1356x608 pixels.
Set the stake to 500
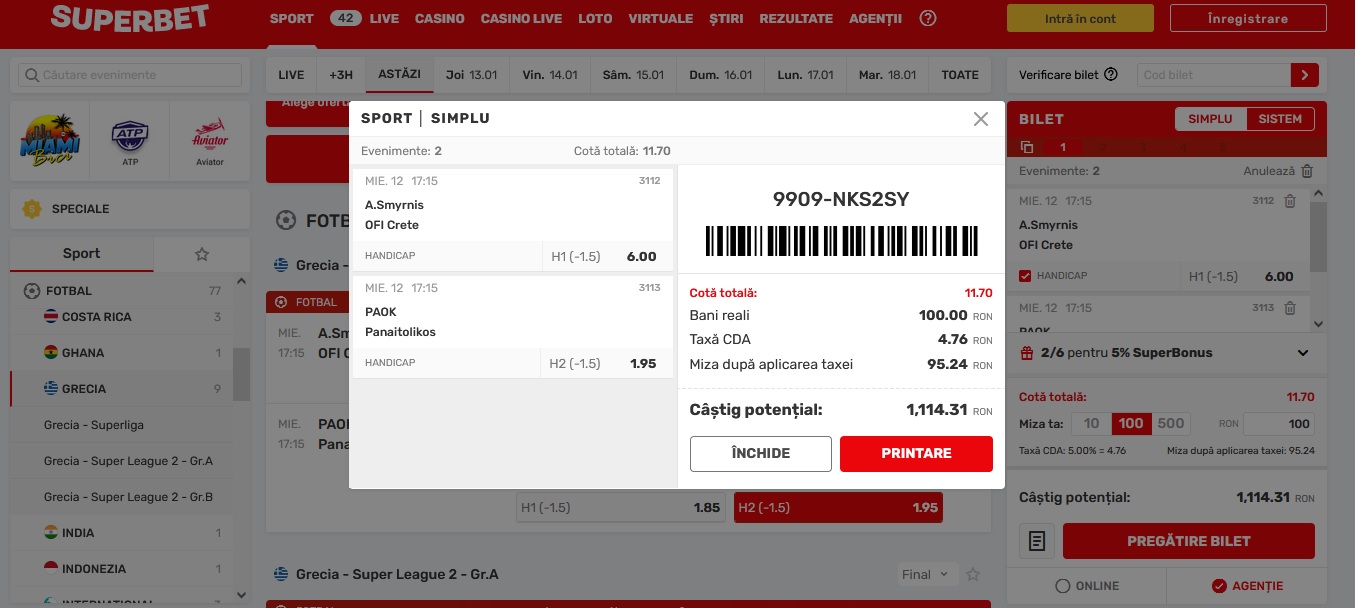coord(1171,424)
